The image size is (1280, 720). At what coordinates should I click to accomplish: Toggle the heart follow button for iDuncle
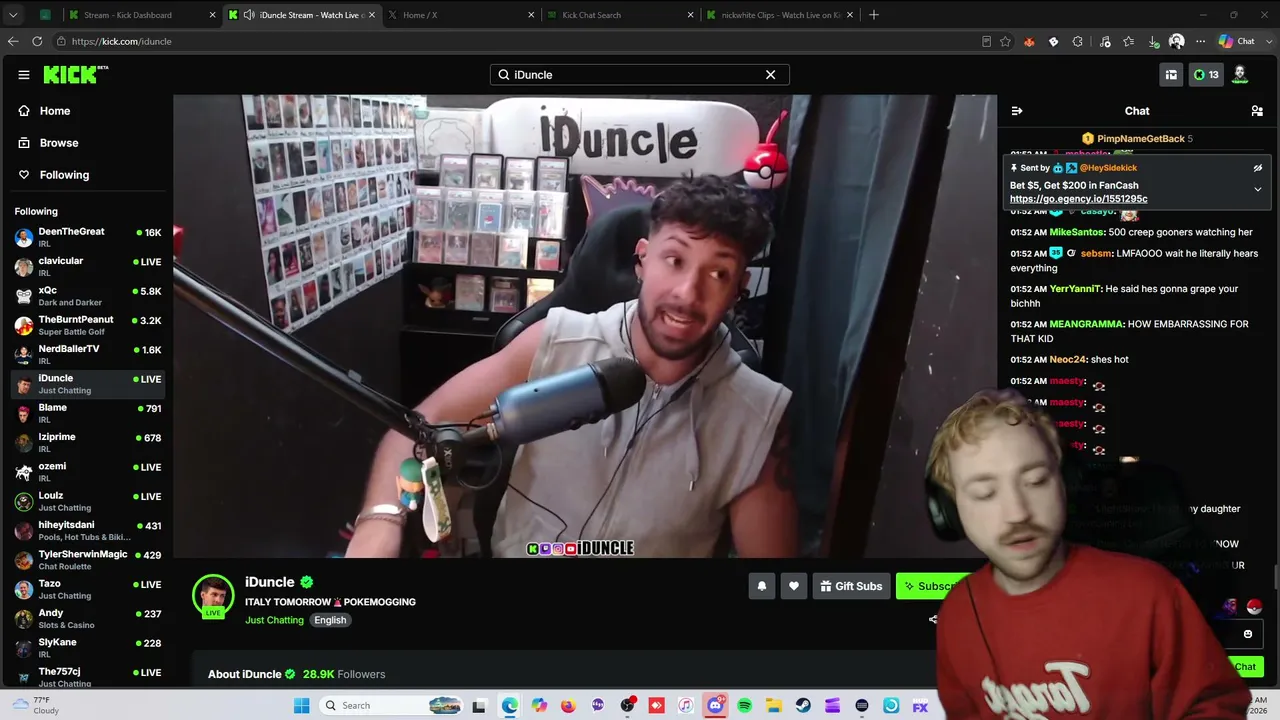pyautogui.click(x=794, y=586)
